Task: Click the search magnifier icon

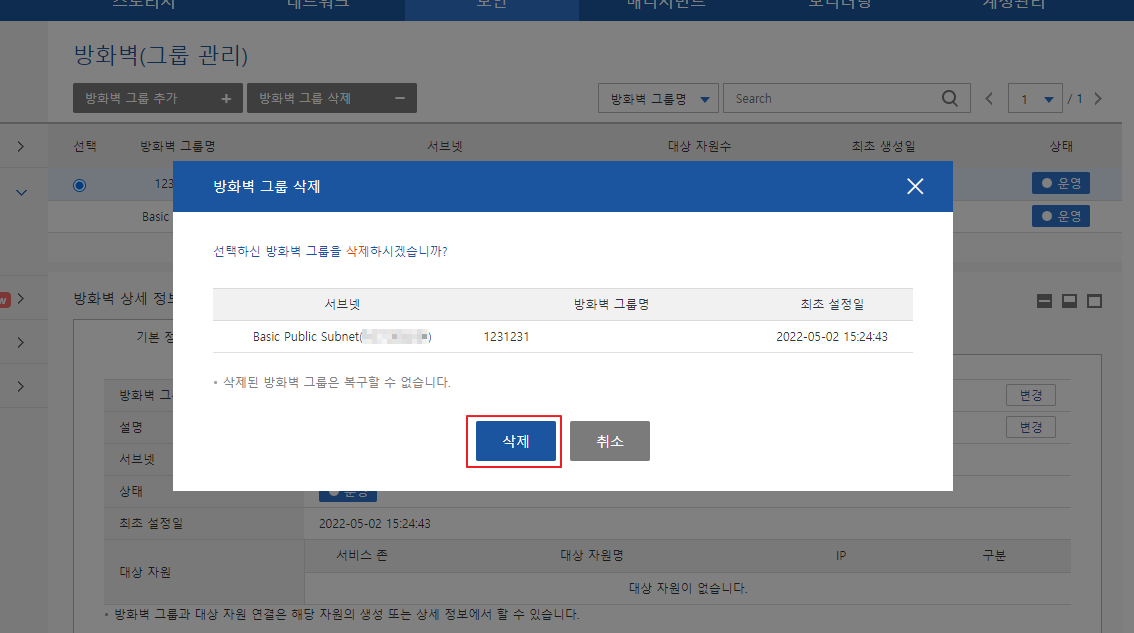Action: click(x=949, y=98)
